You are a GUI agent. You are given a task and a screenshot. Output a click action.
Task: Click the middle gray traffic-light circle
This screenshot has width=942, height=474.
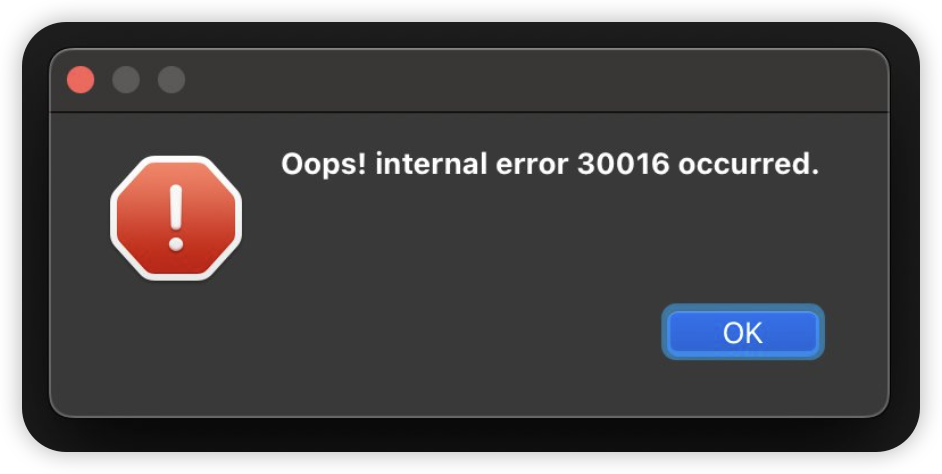click(126, 80)
